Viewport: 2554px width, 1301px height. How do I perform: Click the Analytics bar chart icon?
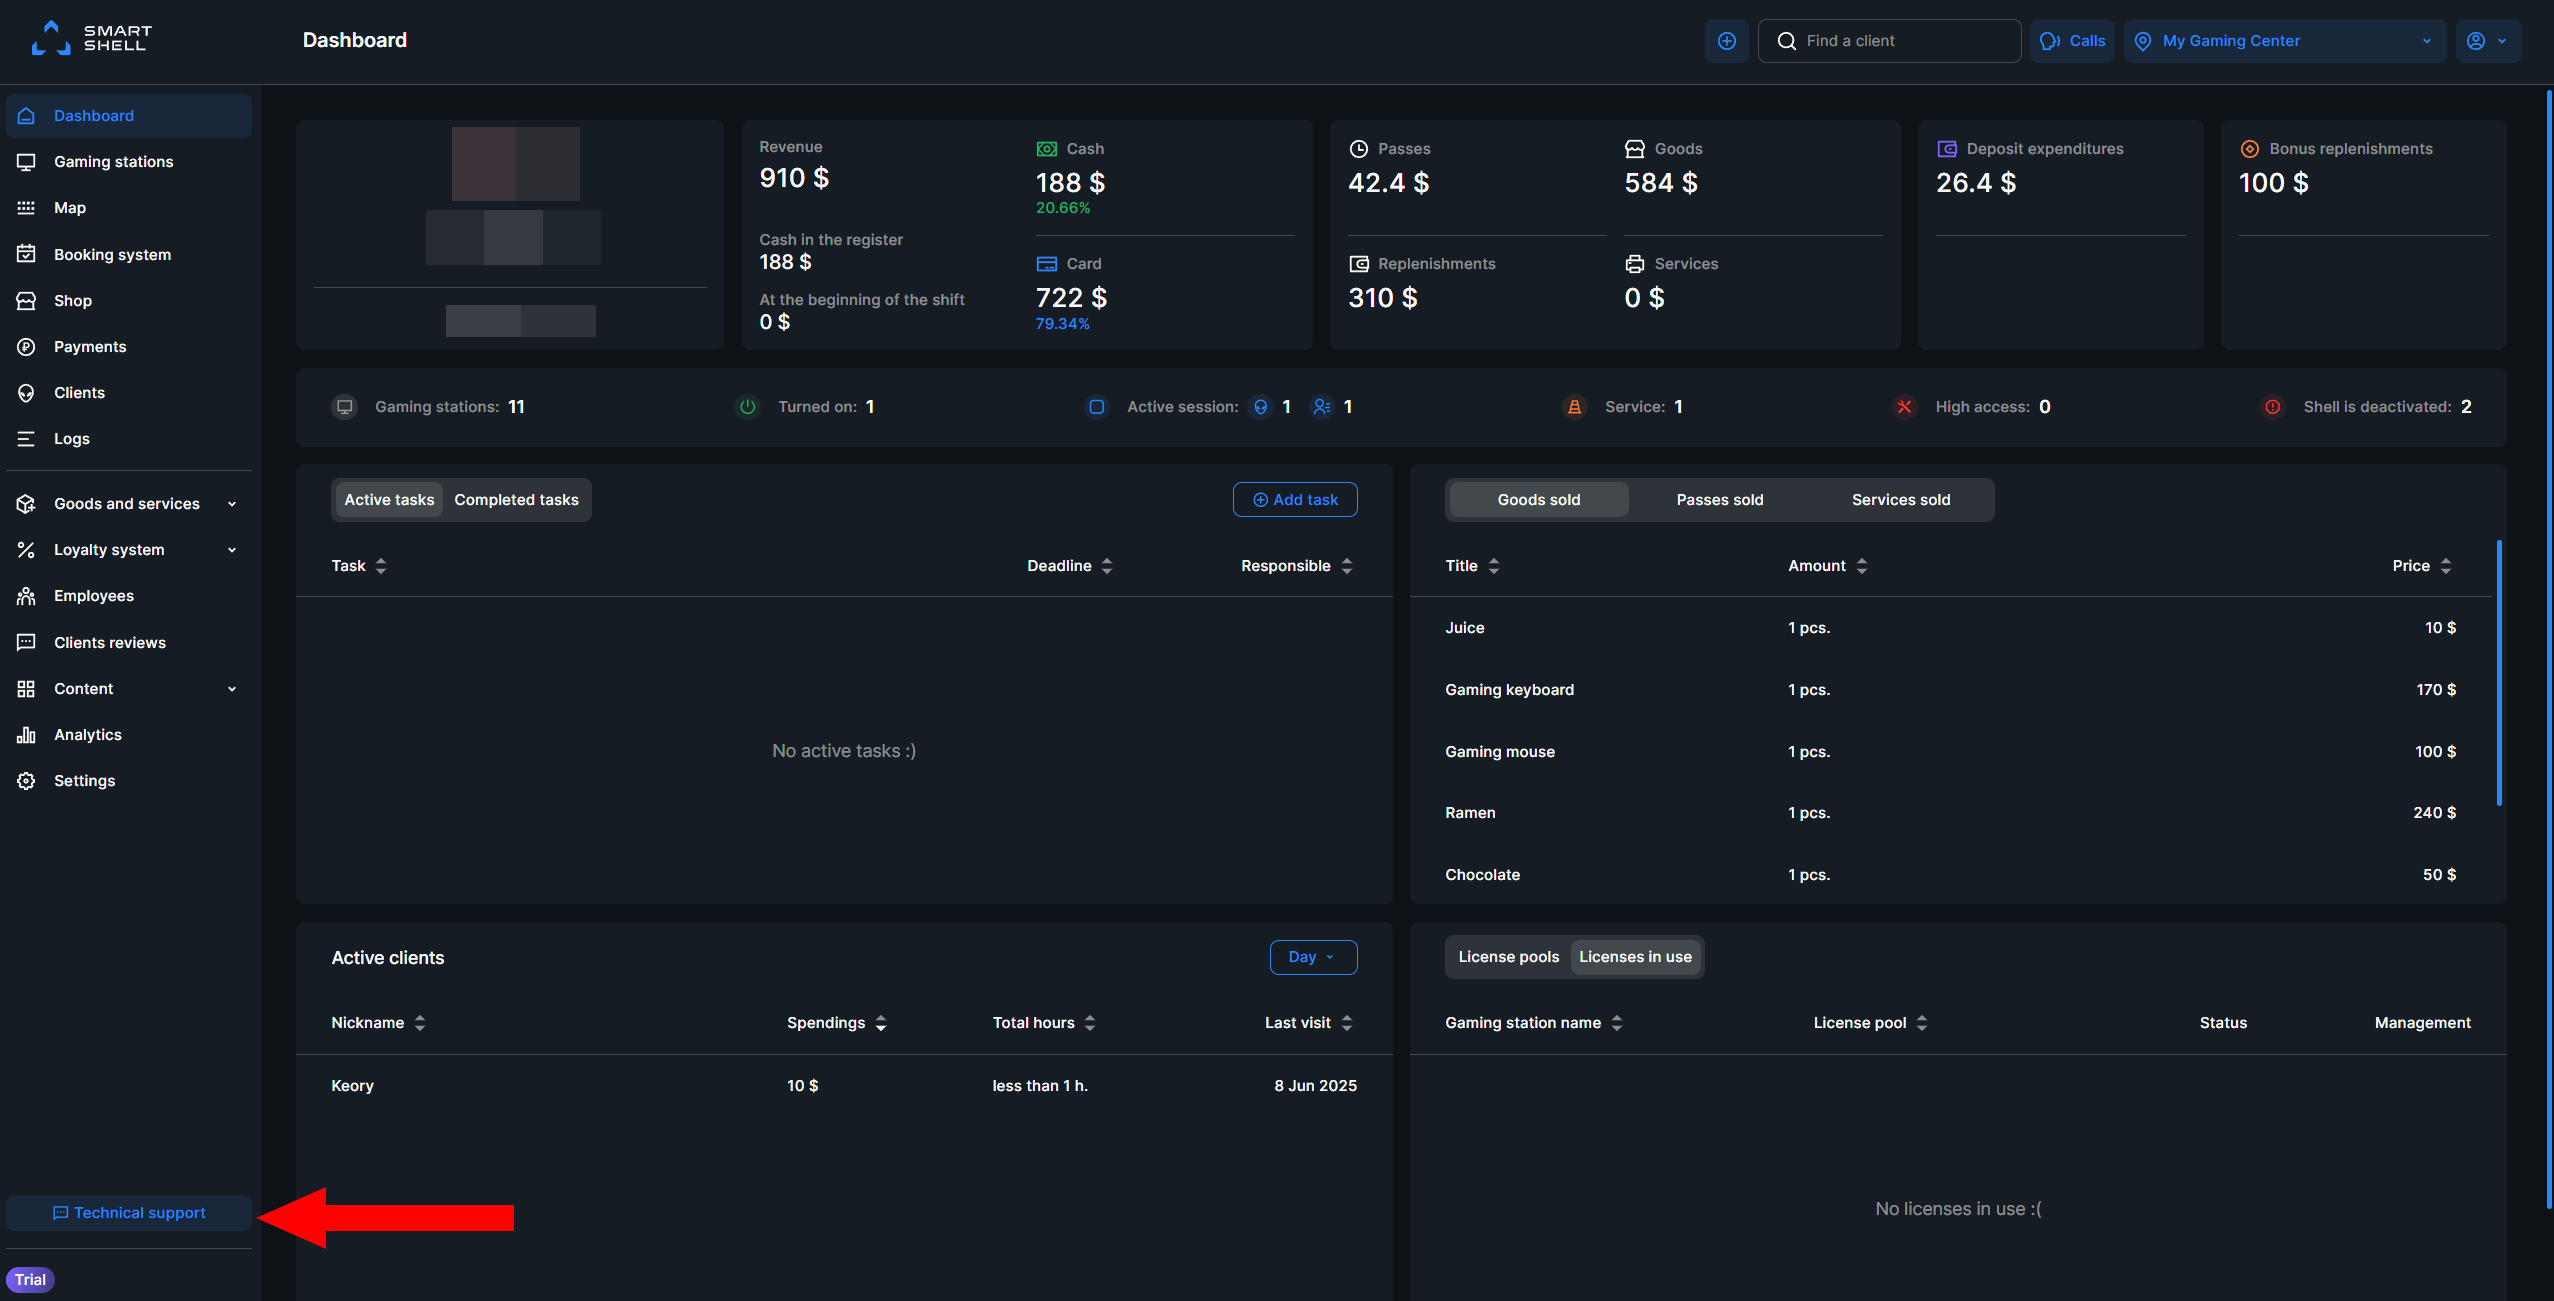(x=27, y=735)
